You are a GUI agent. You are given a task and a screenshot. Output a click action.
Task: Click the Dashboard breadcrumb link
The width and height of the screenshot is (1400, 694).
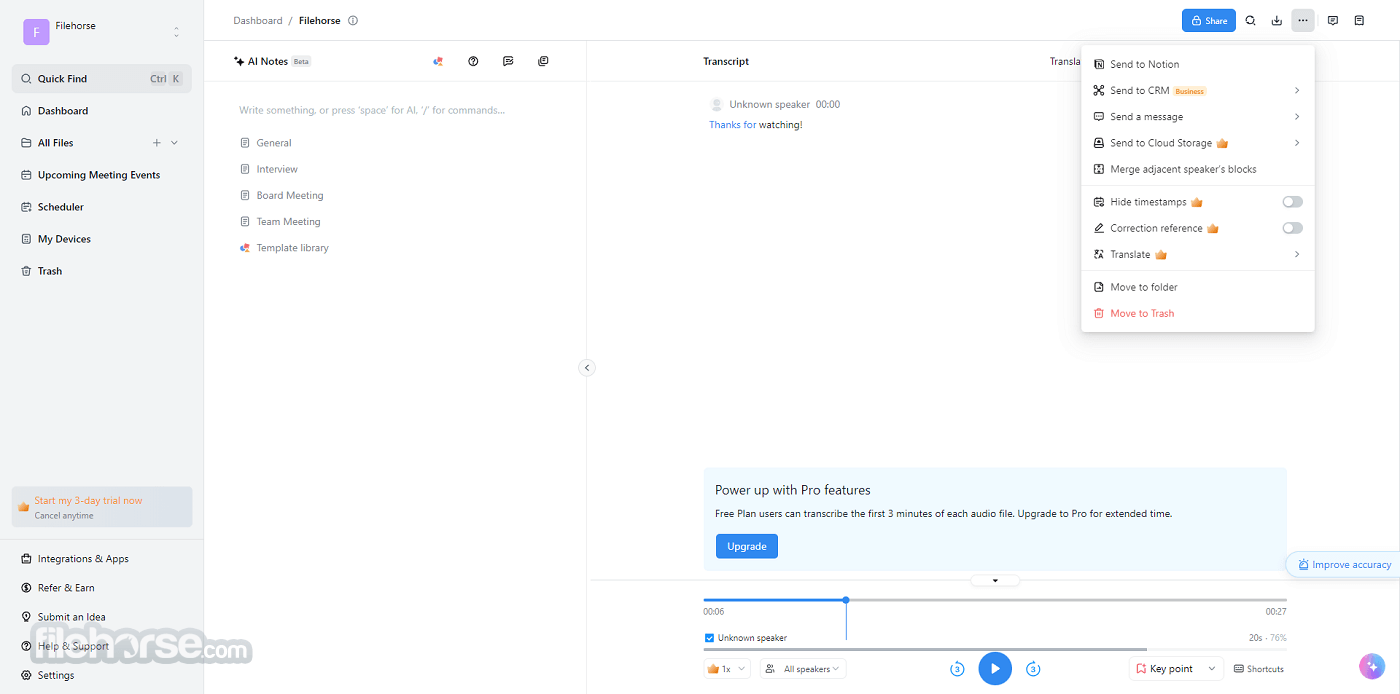tap(258, 20)
